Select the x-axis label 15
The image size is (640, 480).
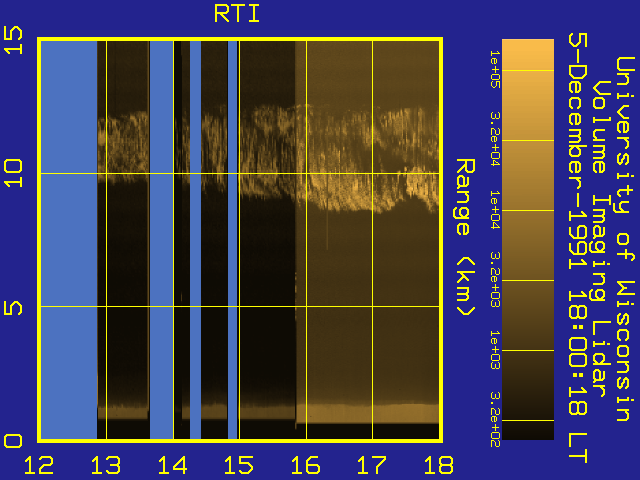[x=239, y=465]
